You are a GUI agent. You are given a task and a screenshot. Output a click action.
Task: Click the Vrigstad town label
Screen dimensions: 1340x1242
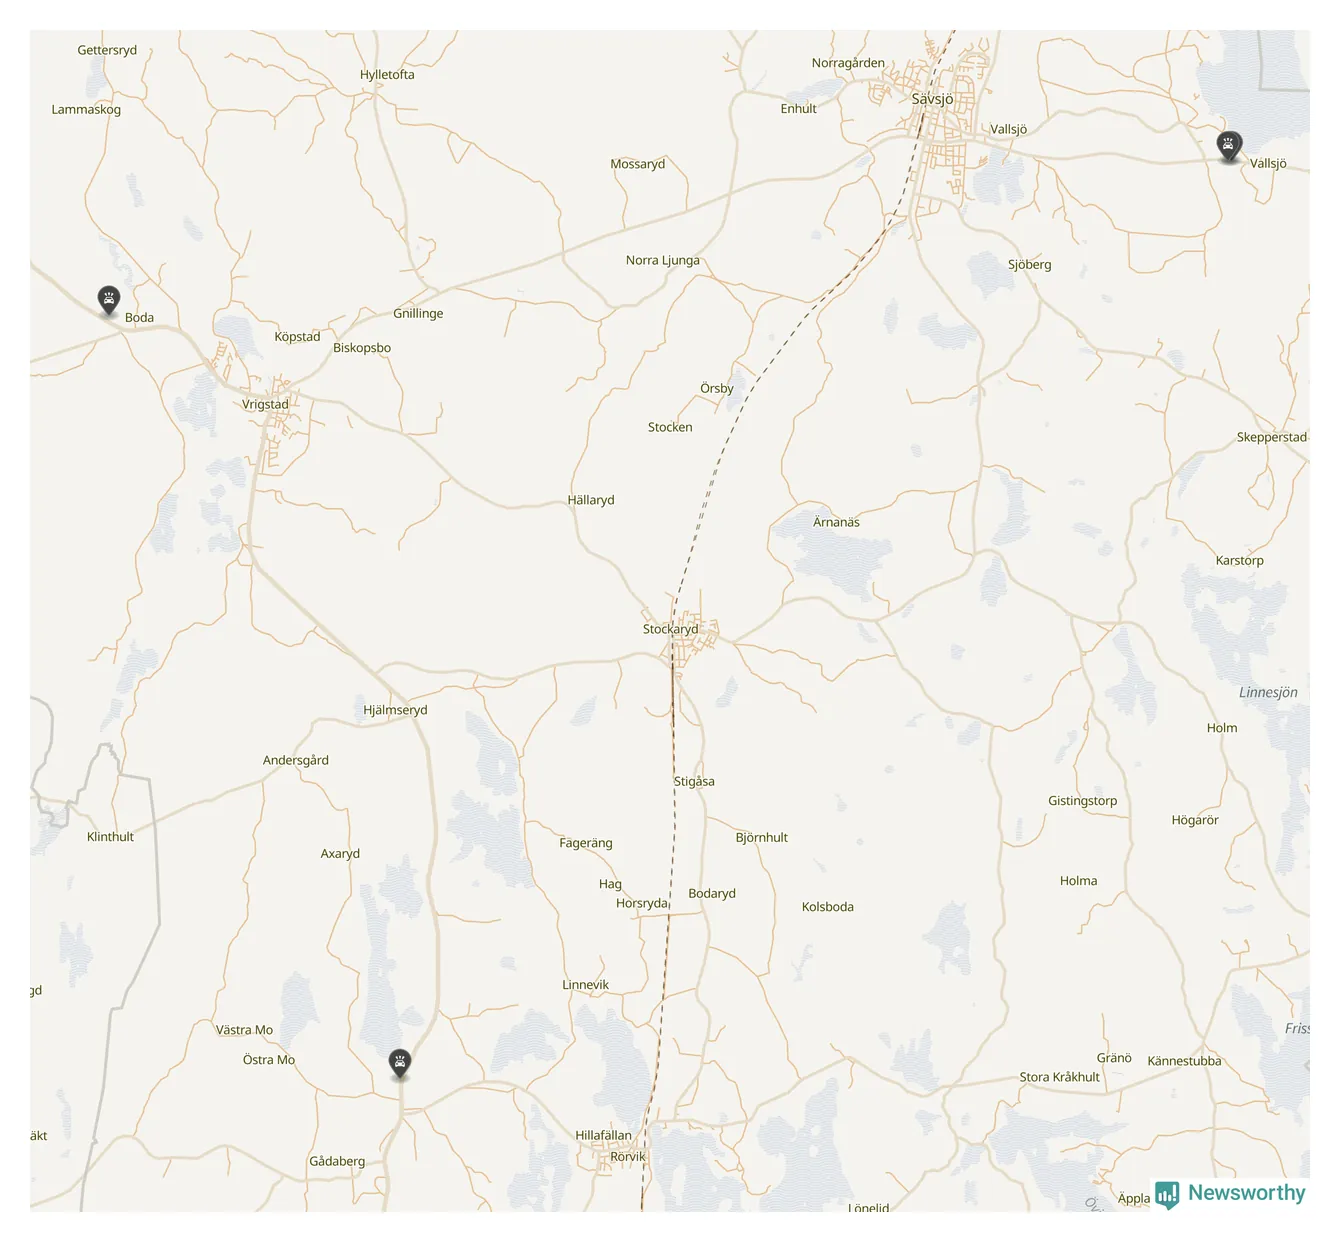pos(265,404)
